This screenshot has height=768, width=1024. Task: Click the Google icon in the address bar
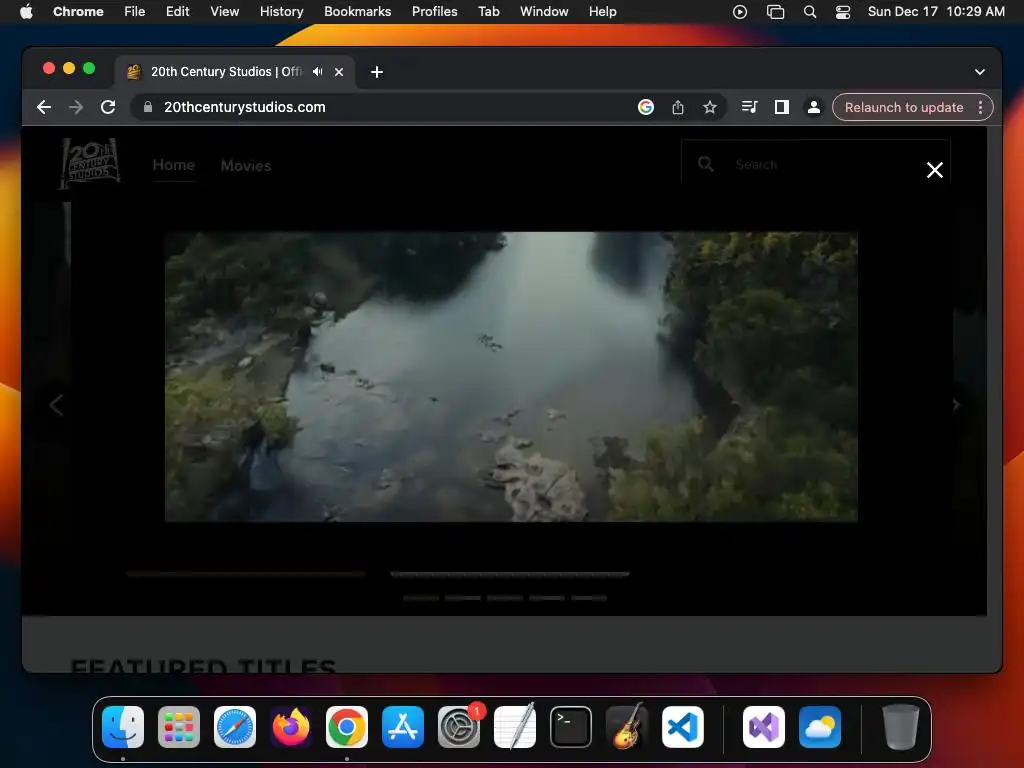(x=646, y=107)
